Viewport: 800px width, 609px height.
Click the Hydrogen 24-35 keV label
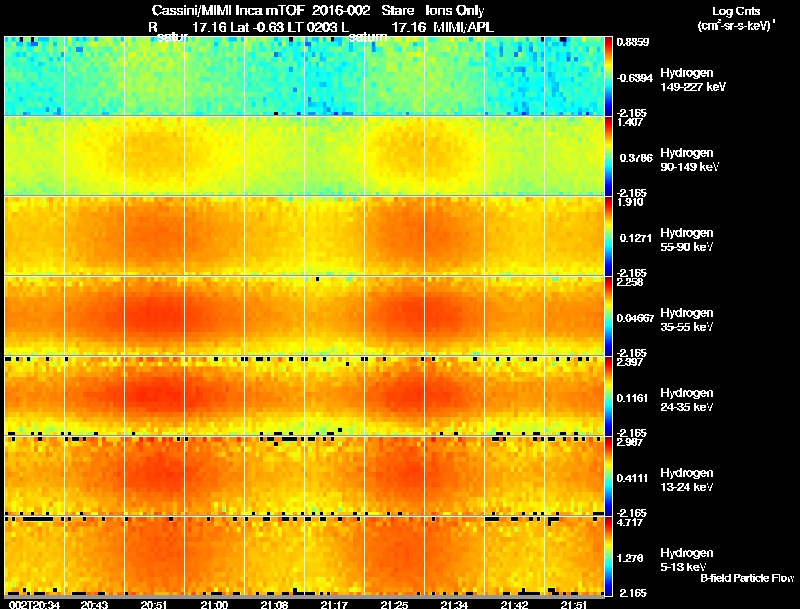687,400
